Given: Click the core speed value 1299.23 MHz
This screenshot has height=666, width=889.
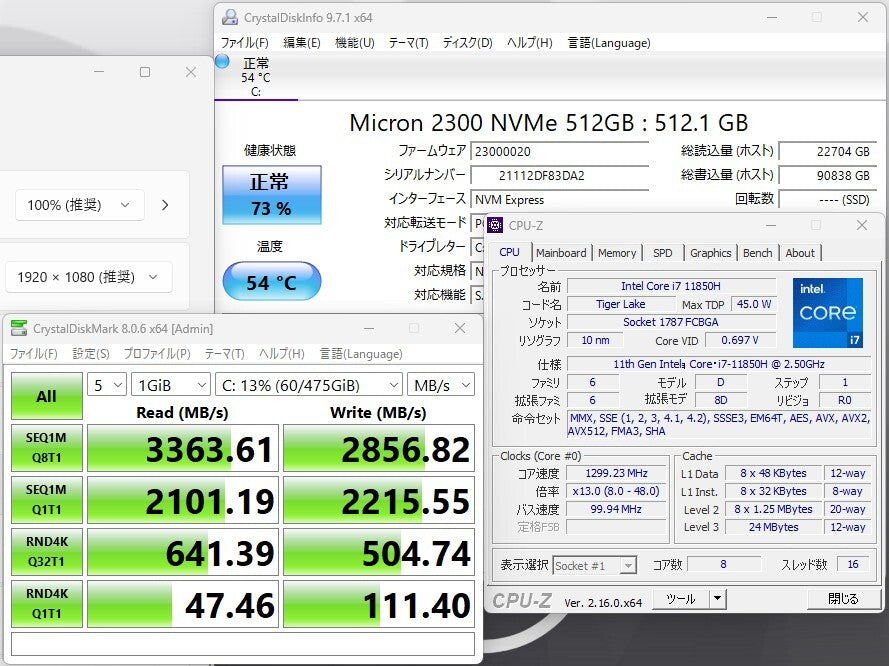Looking at the screenshot, I should click(616, 473).
